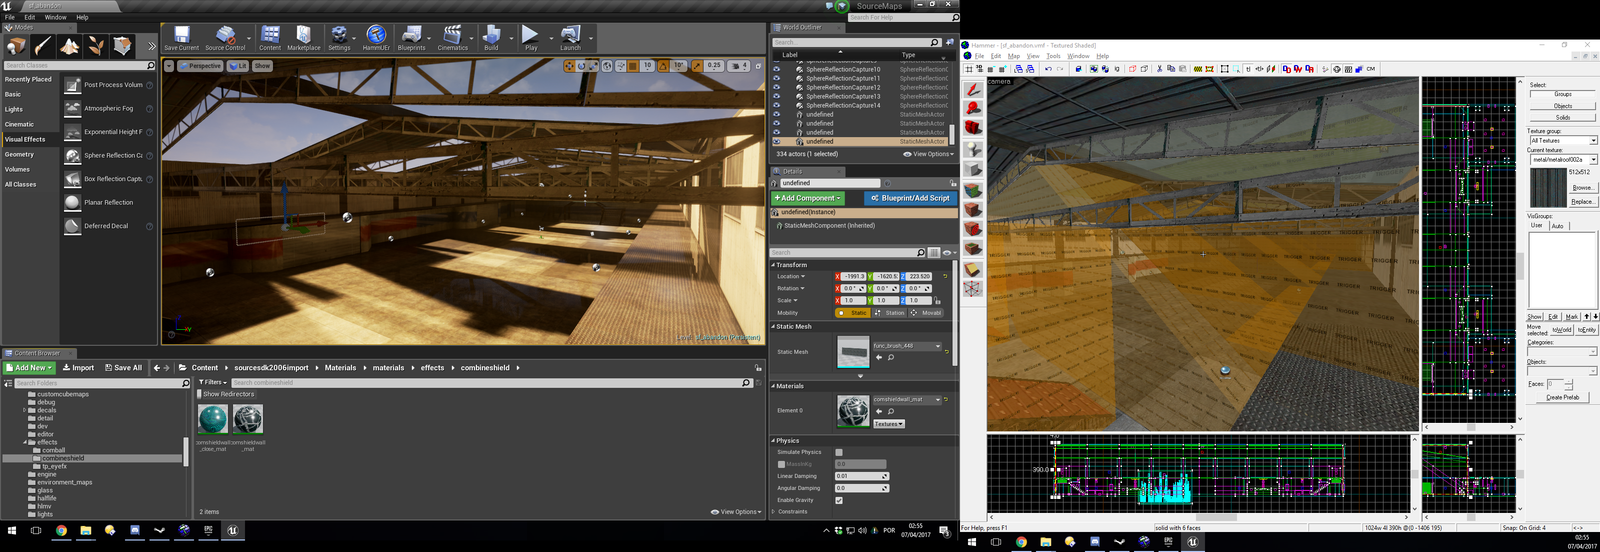
Task: Open the Marketplace from the toolbar
Action: point(304,38)
